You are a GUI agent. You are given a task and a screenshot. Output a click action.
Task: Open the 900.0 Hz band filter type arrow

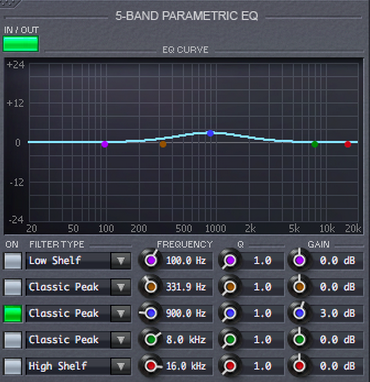tap(121, 313)
